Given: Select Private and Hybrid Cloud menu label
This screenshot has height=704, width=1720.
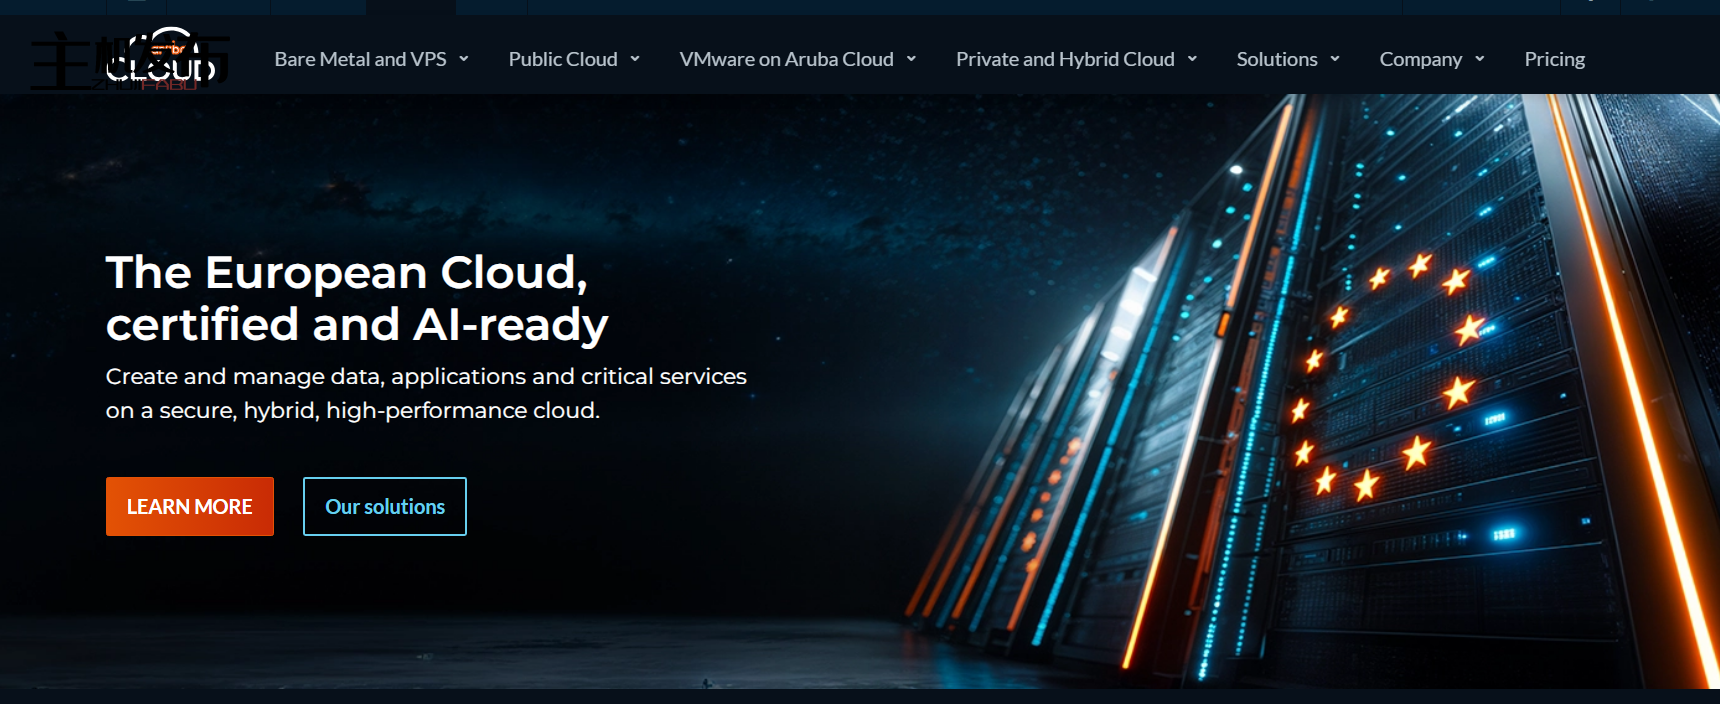Looking at the screenshot, I should (x=1065, y=59).
